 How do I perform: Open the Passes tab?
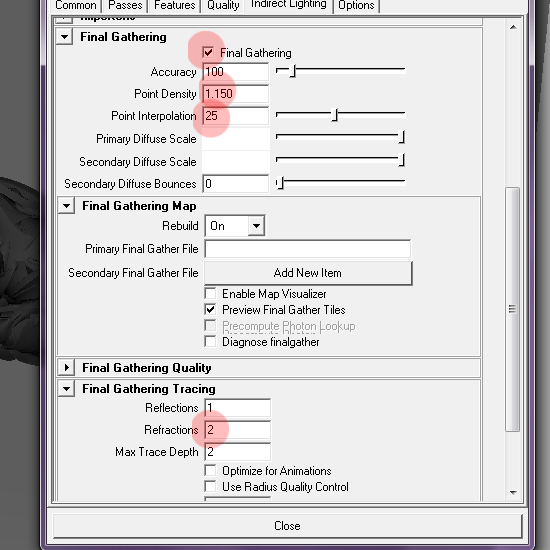(x=125, y=5)
